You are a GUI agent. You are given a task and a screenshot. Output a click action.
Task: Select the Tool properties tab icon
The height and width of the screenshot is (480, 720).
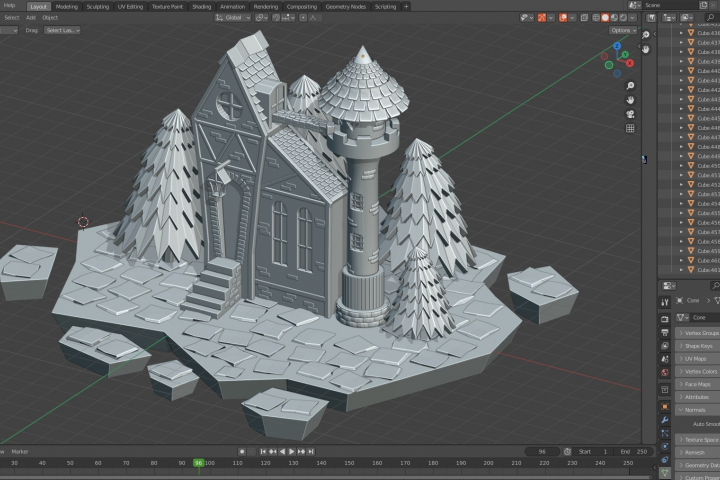[x=664, y=302]
